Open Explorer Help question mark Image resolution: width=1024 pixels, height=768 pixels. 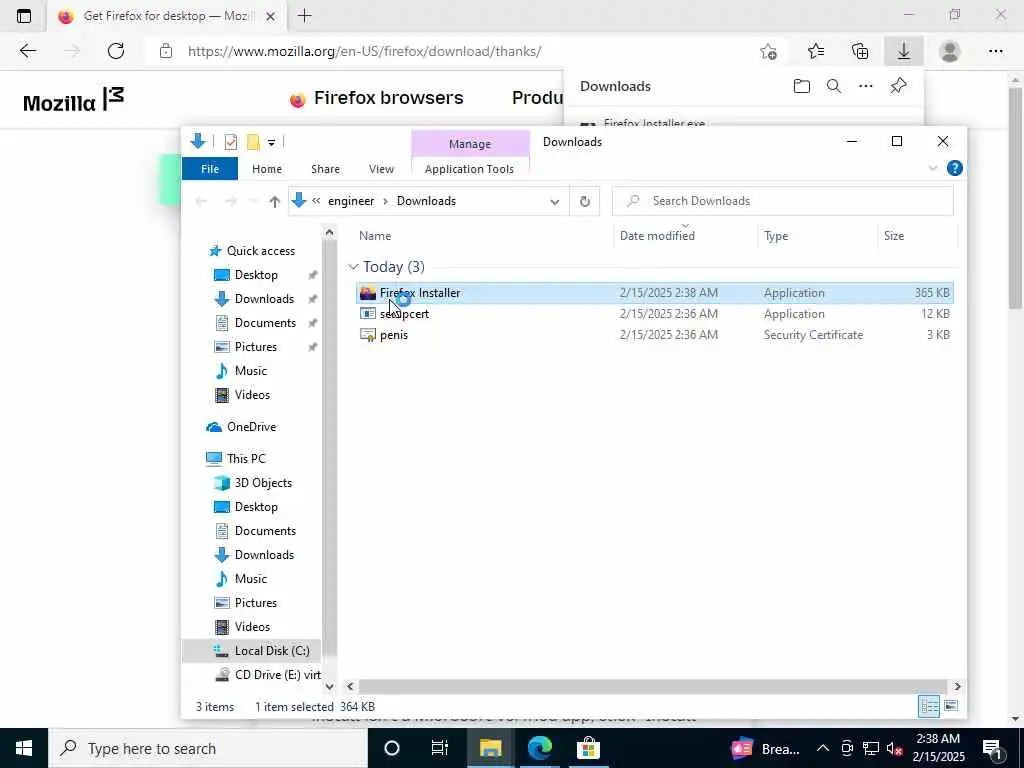954,168
